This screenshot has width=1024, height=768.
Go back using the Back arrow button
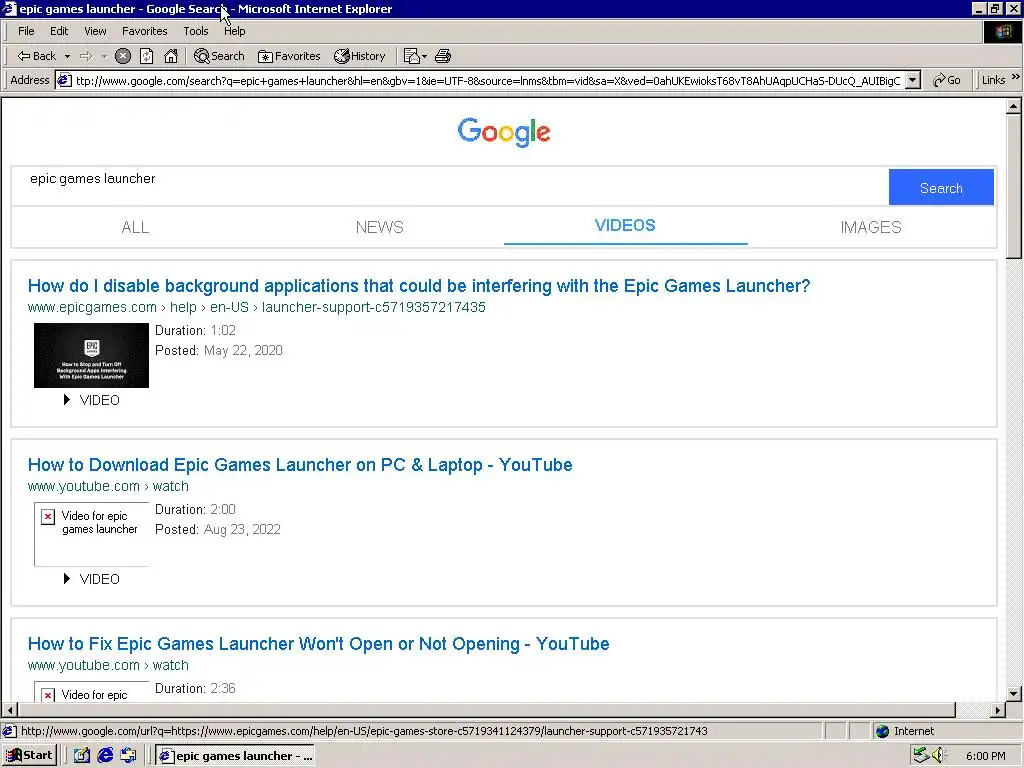tap(37, 56)
